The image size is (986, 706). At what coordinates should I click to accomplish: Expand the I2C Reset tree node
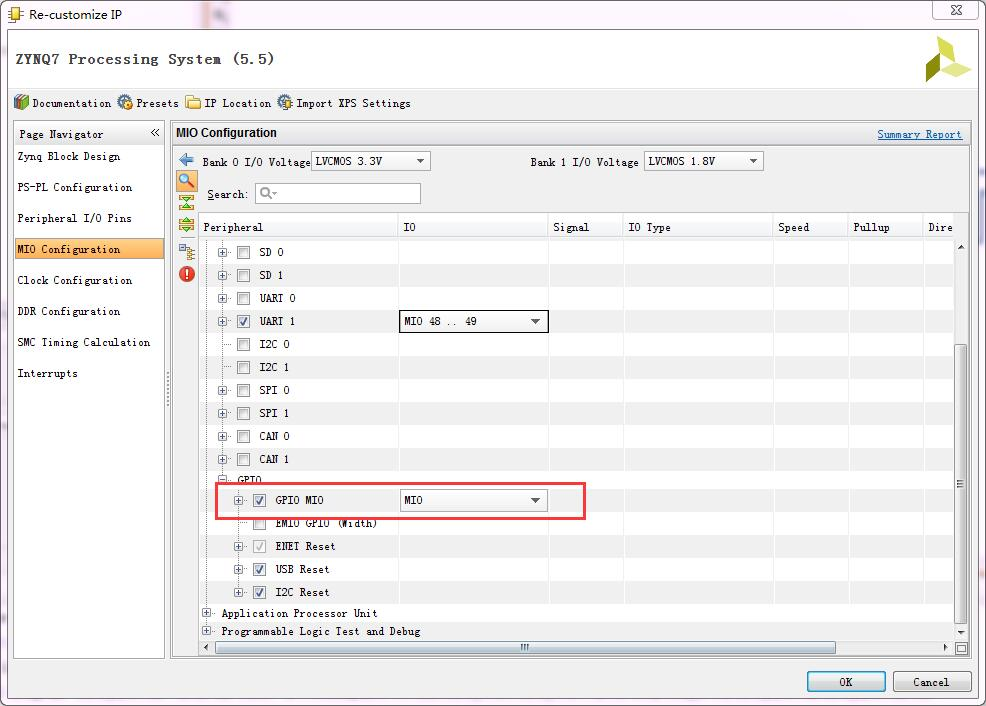238,592
